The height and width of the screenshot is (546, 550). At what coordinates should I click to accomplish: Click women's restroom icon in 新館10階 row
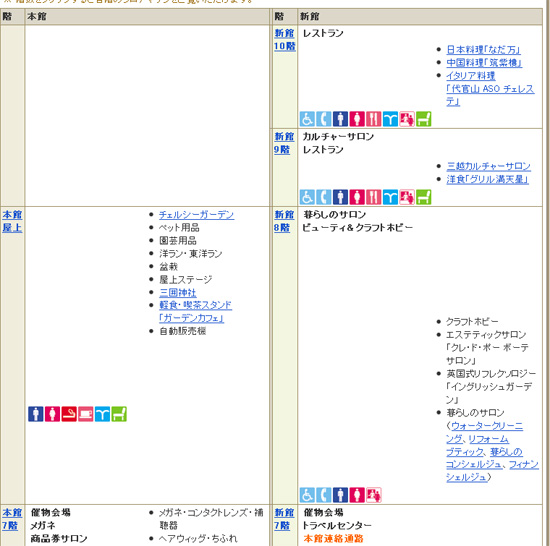[x=357, y=119]
